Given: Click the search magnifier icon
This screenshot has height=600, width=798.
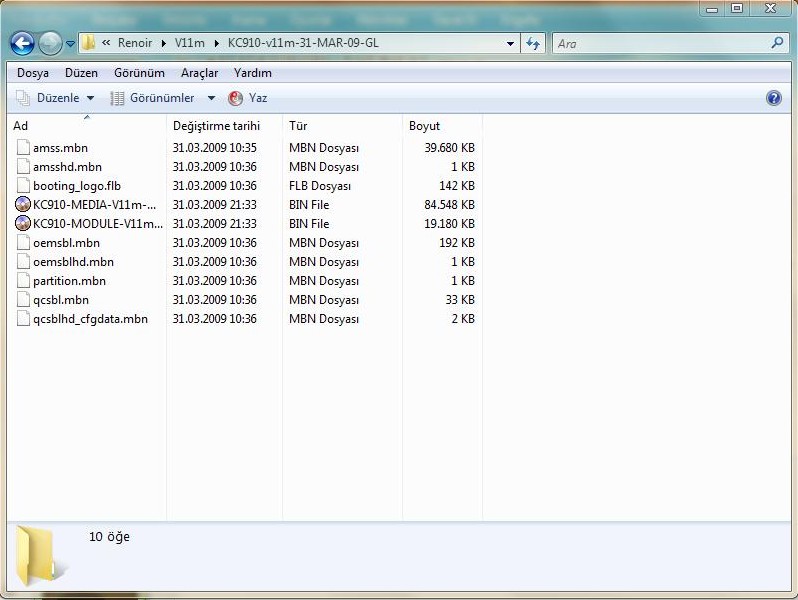Looking at the screenshot, I should 778,43.
